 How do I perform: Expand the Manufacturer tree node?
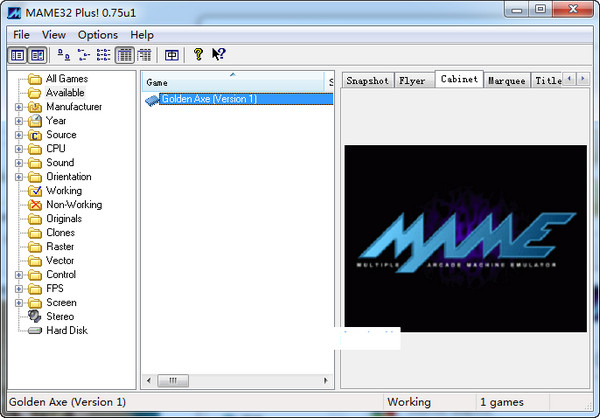click(x=19, y=107)
